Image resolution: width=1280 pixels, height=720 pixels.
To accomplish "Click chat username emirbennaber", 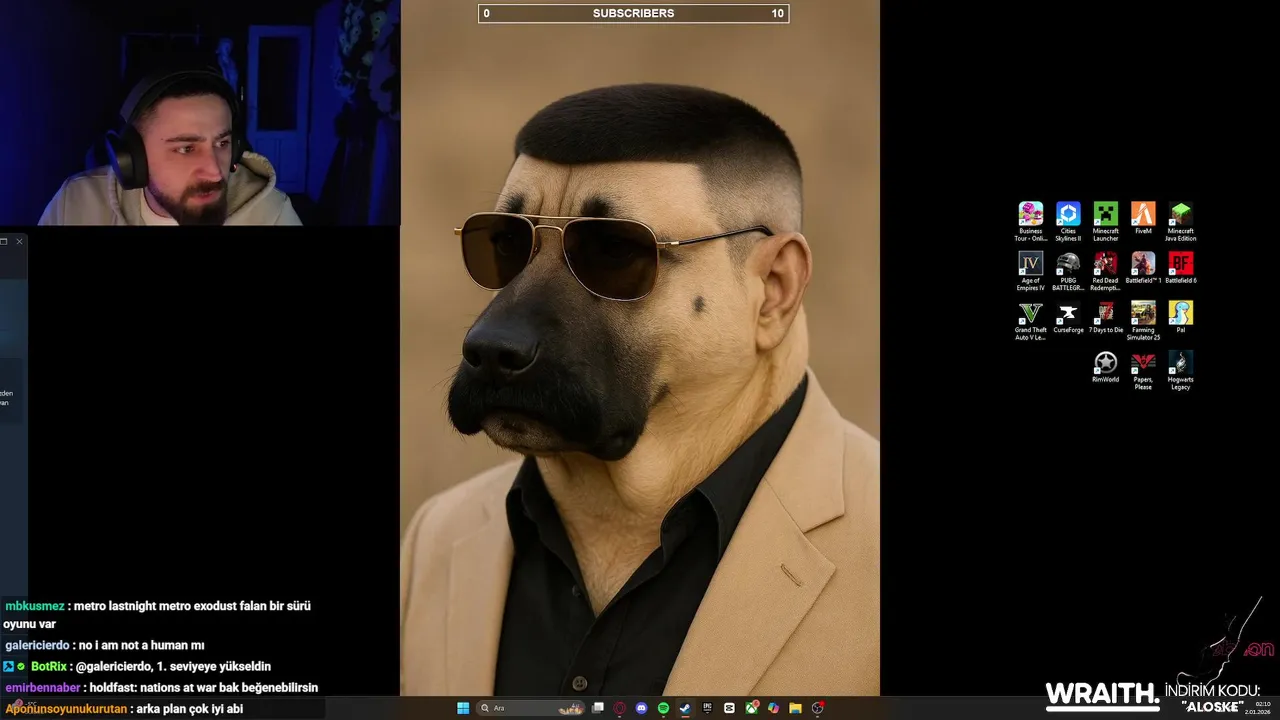I will tap(43, 688).
